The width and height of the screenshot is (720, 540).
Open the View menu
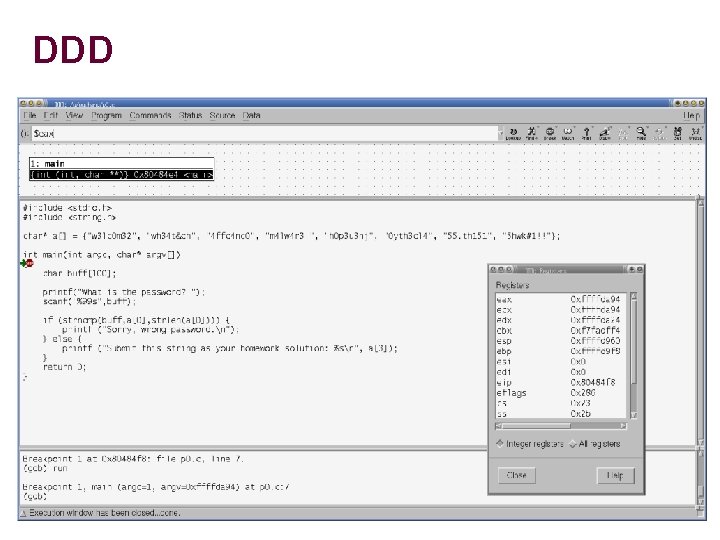(x=74, y=115)
